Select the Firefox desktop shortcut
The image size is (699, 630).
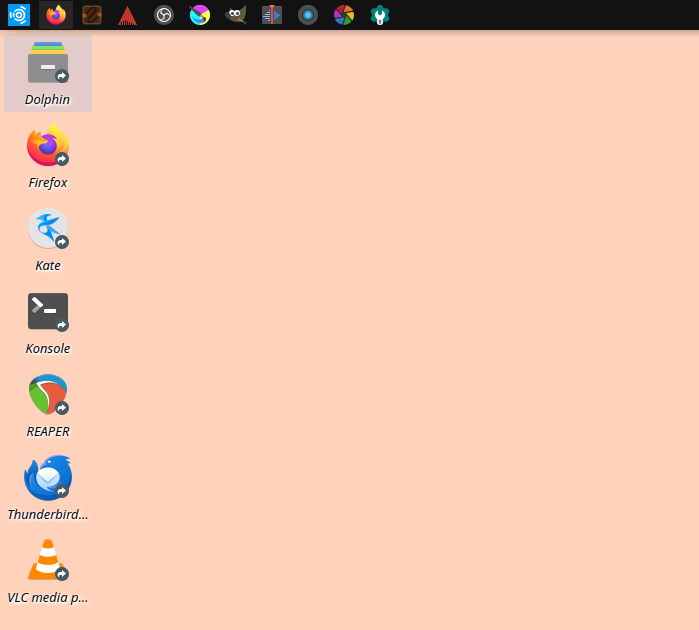tap(48, 156)
